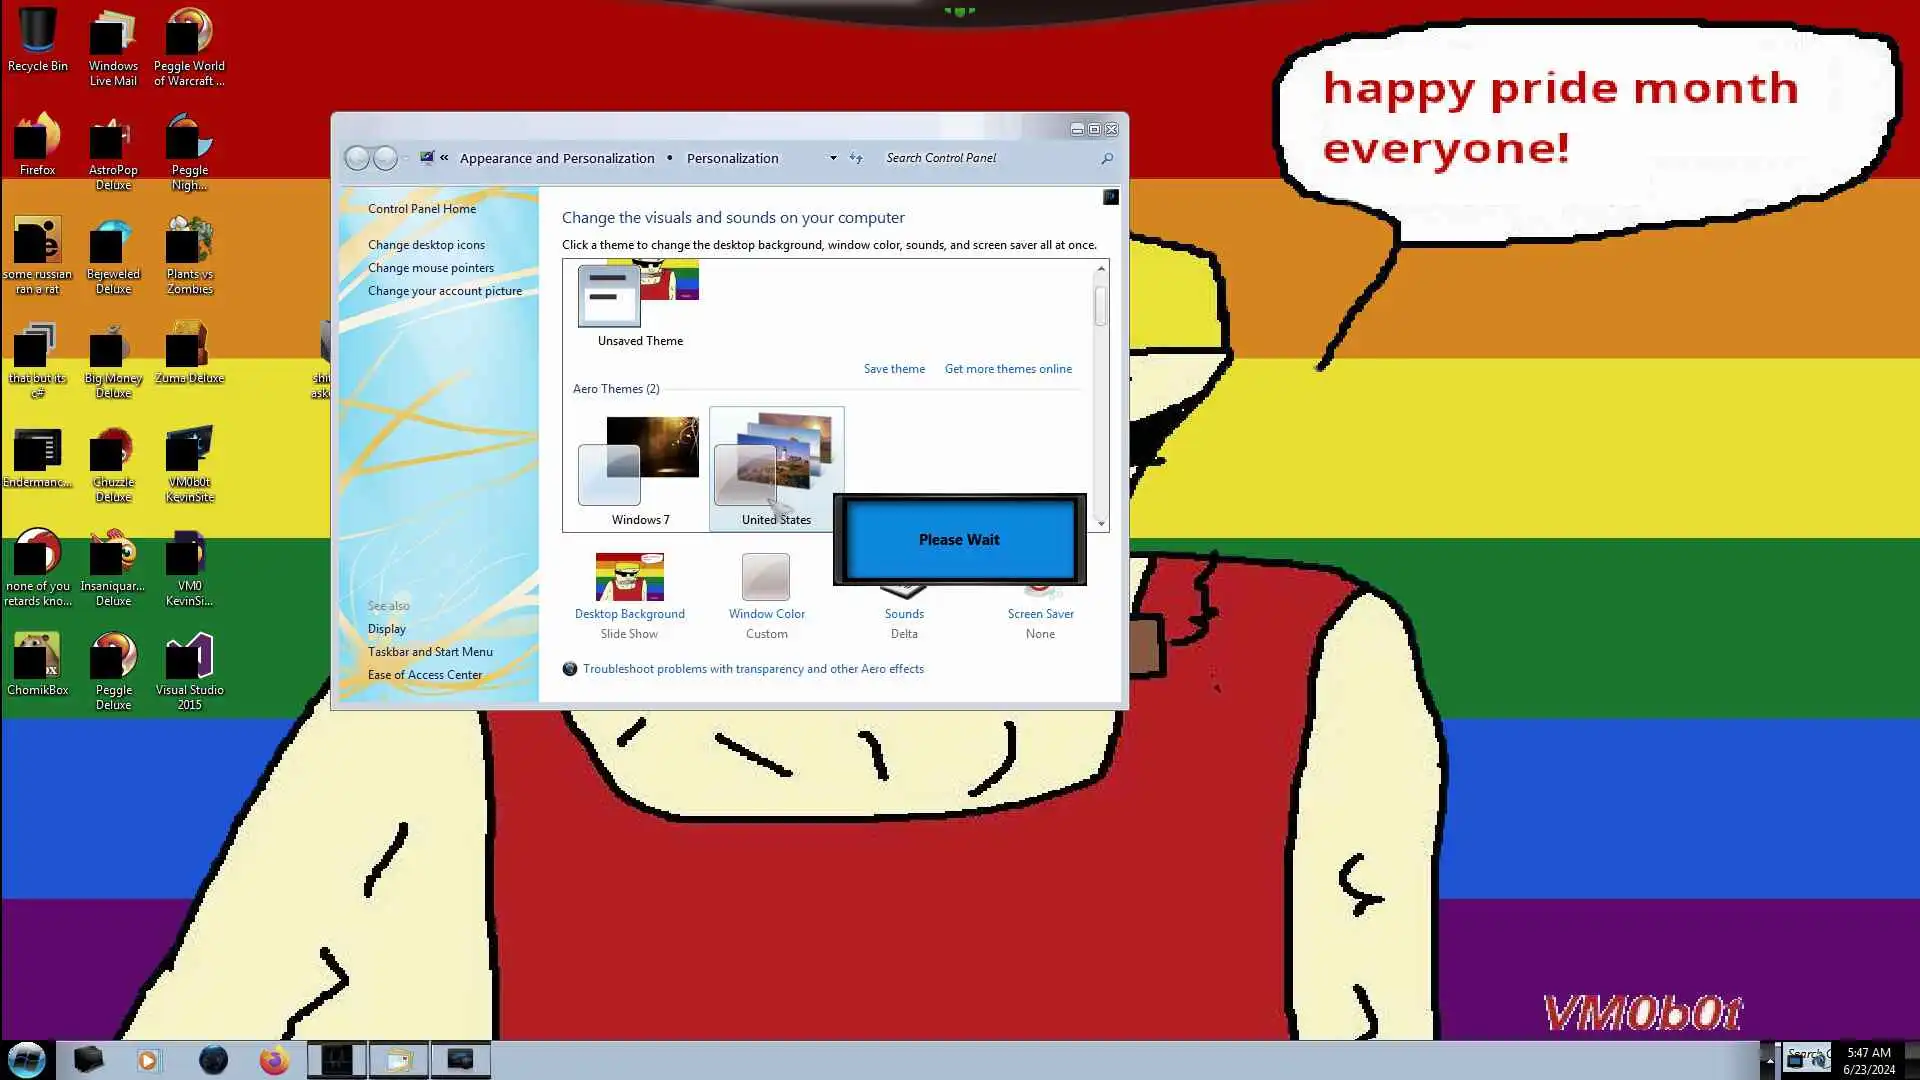Go to Appearance and Personalization breadcrumb
1920x1080 pixels.
pos(556,158)
